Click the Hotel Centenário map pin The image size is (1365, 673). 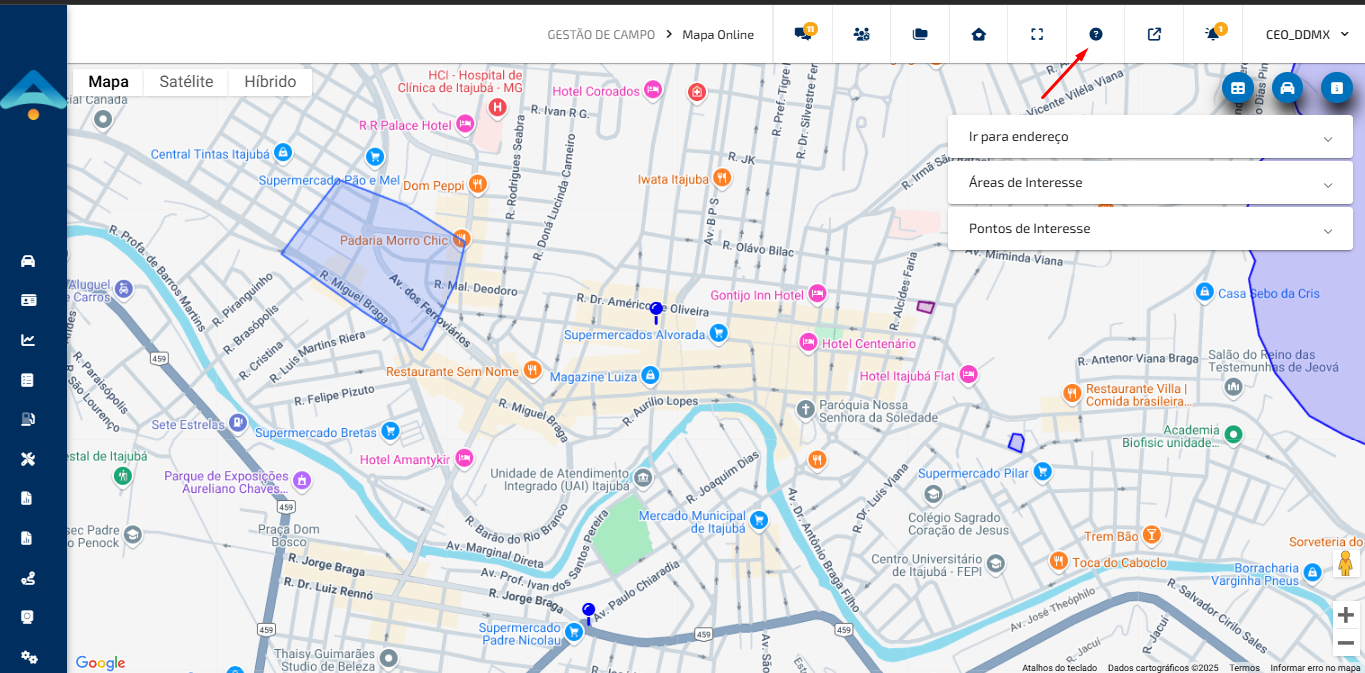pos(808,342)
